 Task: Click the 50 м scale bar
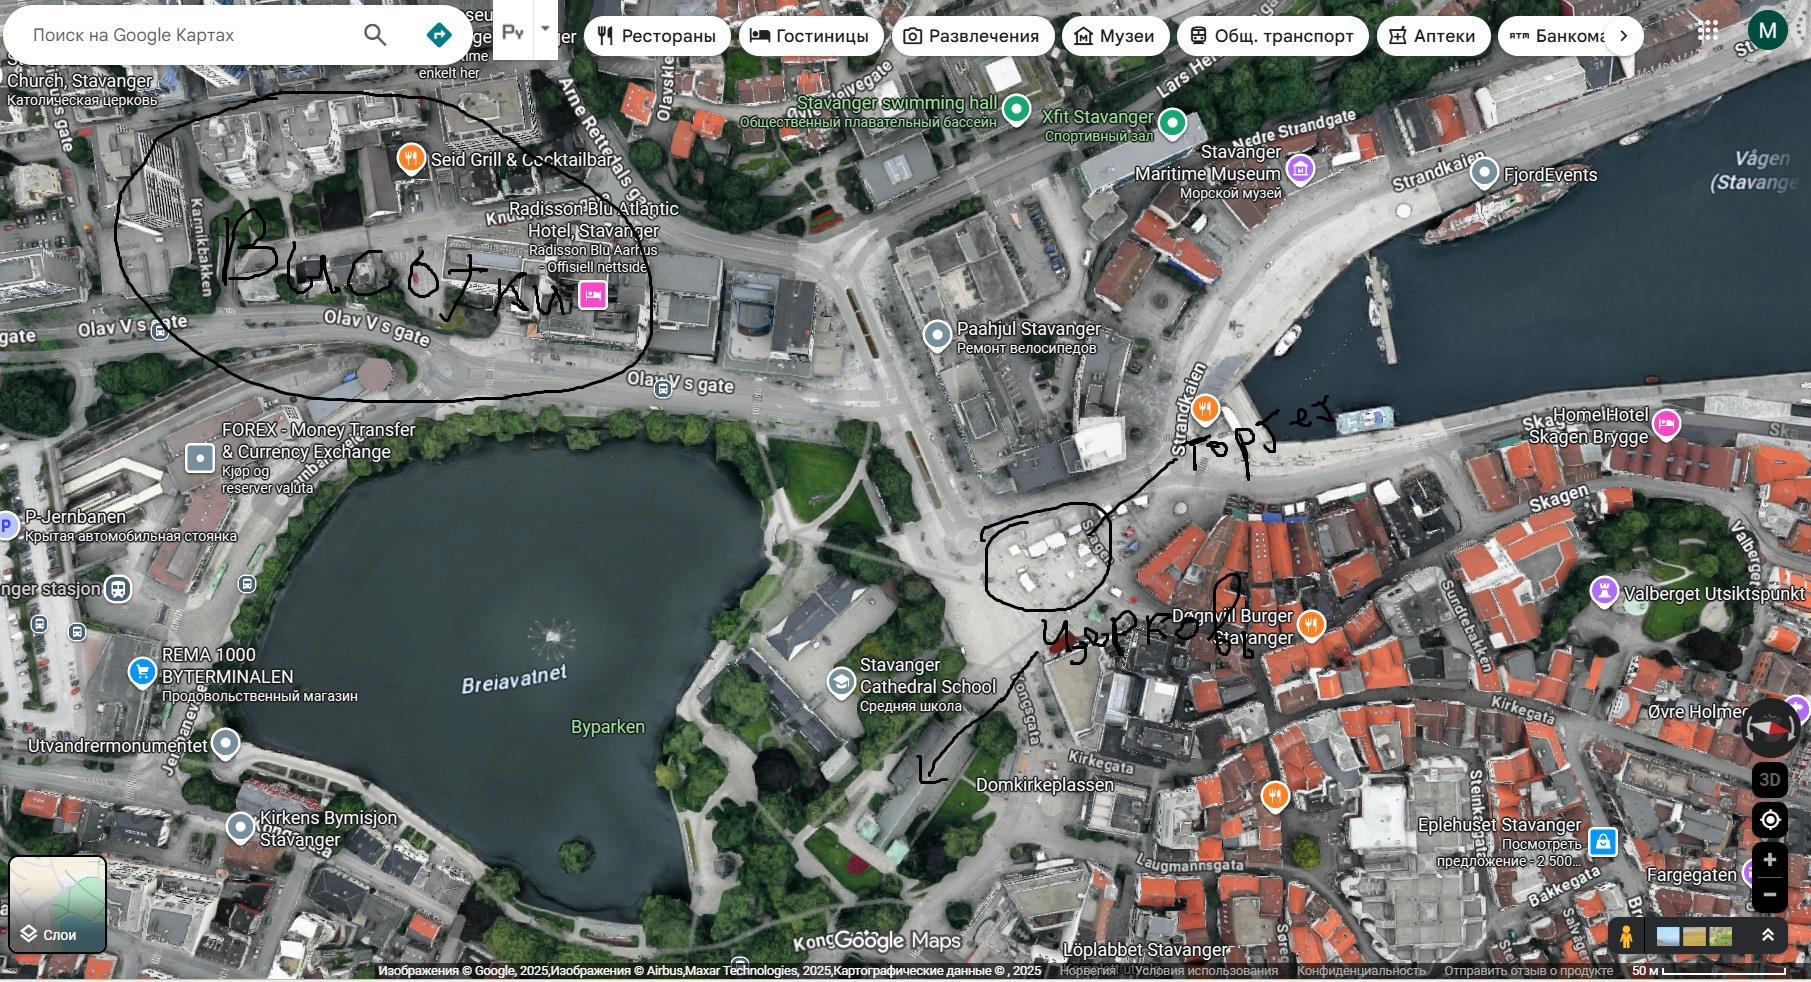[x=1708, y=970]
